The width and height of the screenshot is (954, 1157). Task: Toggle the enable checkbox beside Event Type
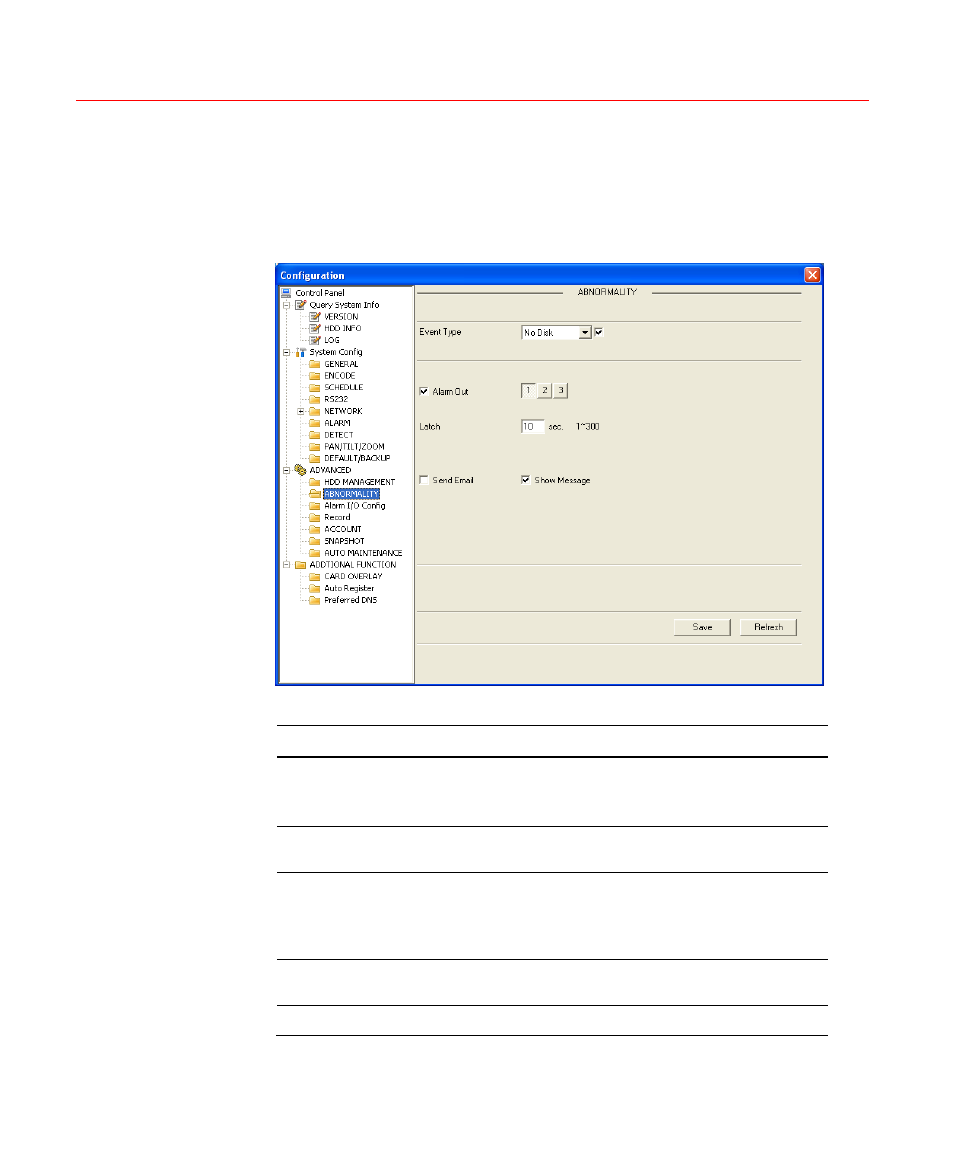[x=599, y=332]
